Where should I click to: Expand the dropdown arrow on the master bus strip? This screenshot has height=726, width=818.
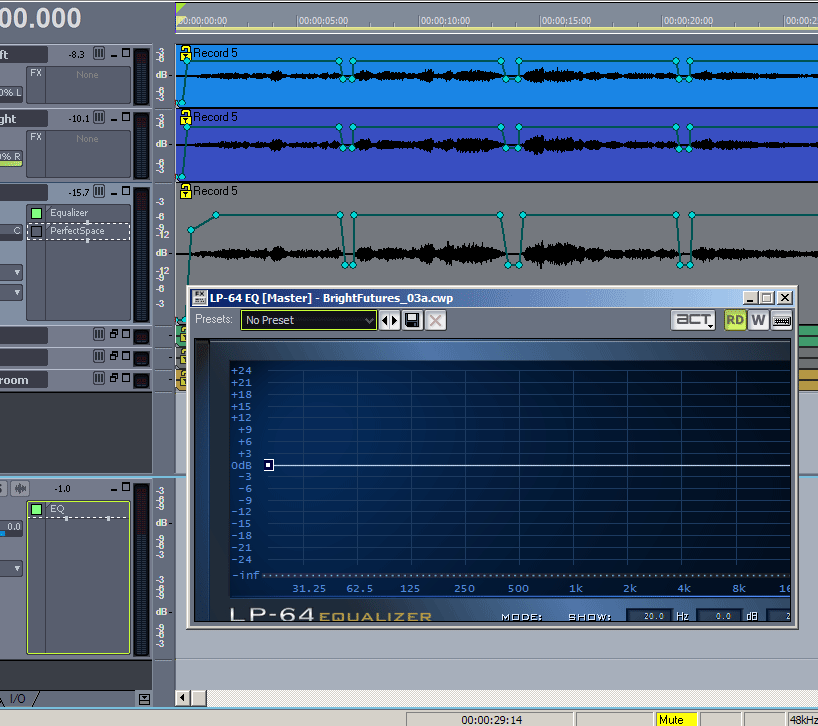pyautogui.click(x=18, y=568)
